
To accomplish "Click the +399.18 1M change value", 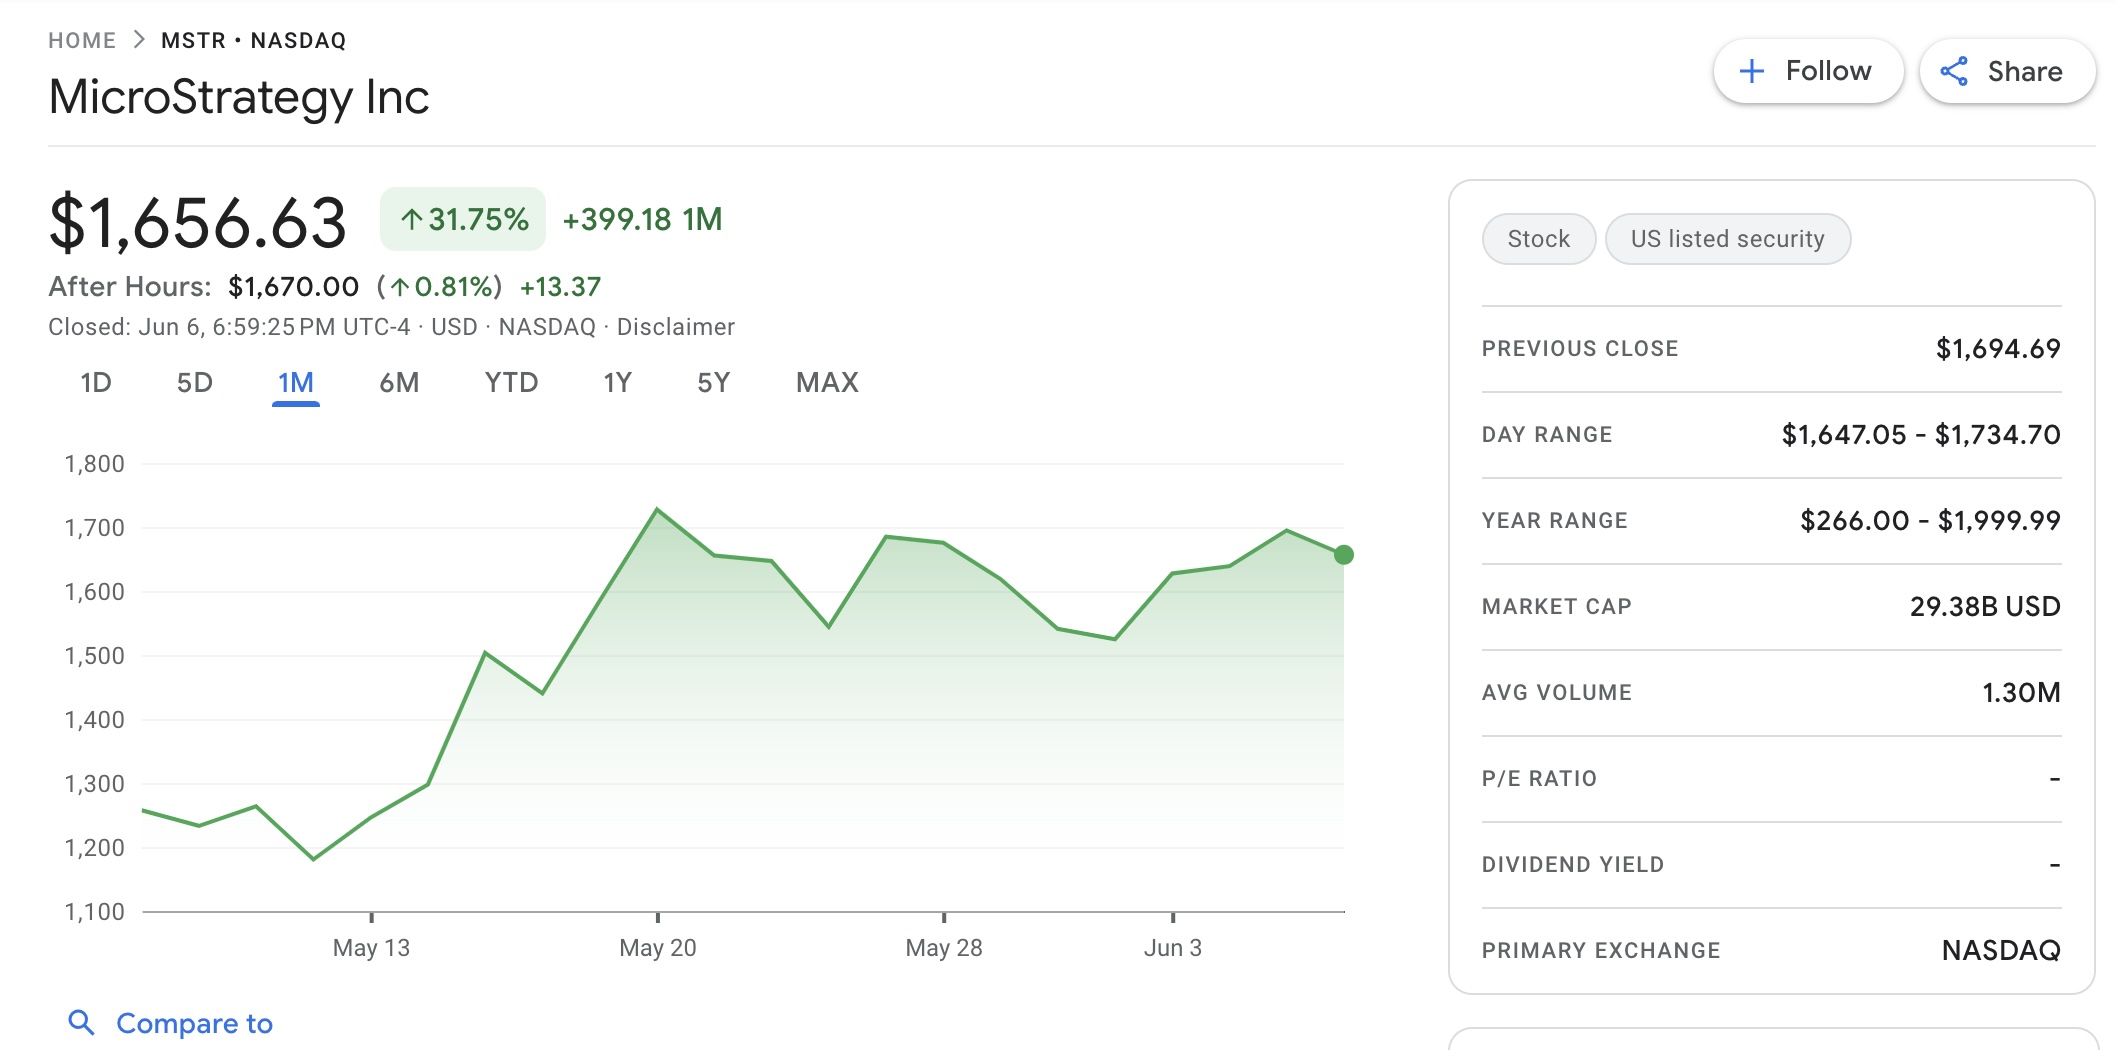I will point(642,219).
